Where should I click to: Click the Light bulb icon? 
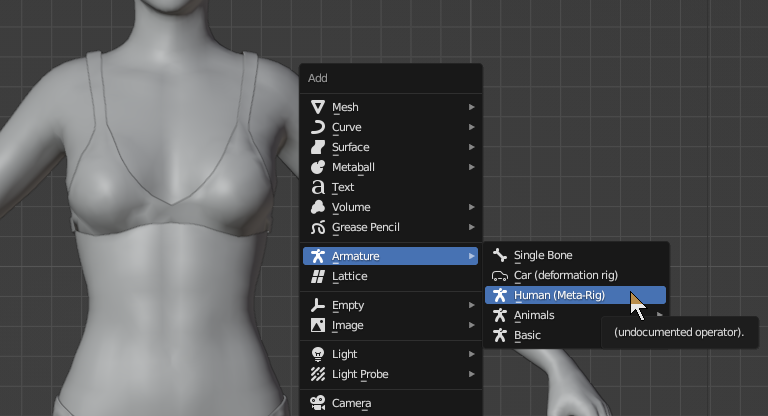(x=318, y=354)
